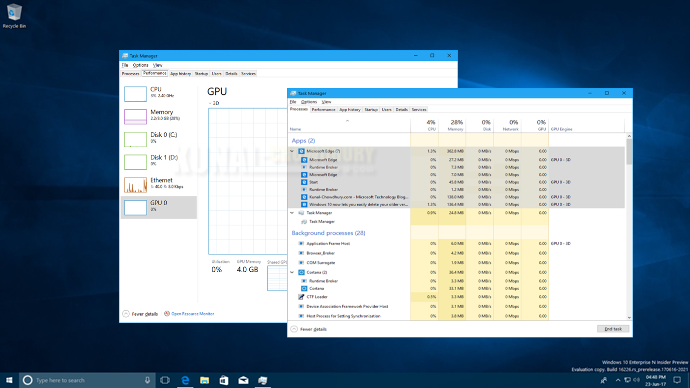The height and width of the screenshot is (388, 690).
Task: Click the Apps (2) group heading
Action: 303,141
